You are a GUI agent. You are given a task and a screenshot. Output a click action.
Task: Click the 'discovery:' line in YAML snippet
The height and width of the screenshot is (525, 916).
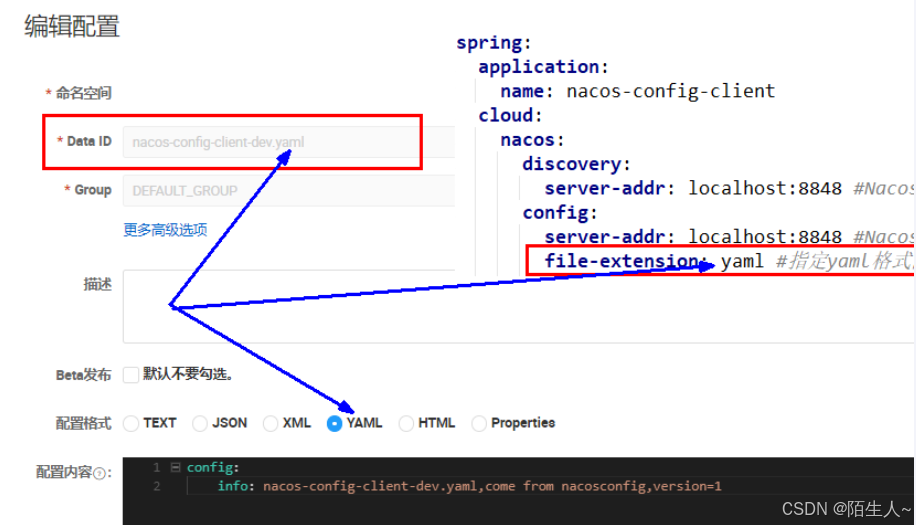click(577, 164)
